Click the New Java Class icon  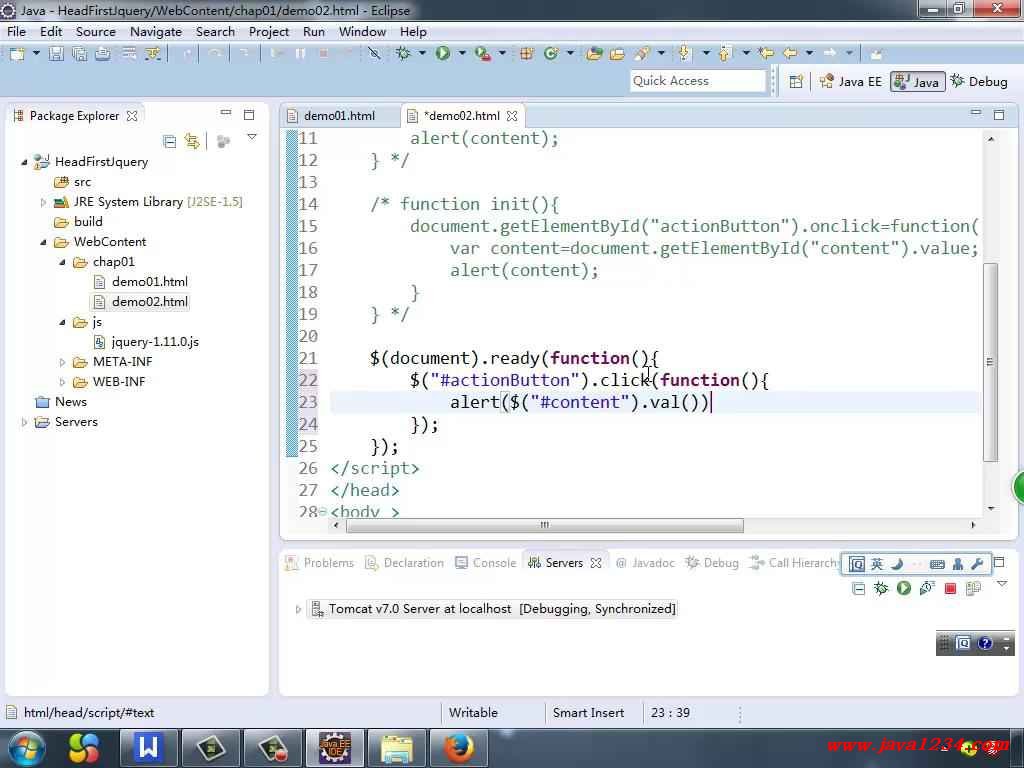551,54
